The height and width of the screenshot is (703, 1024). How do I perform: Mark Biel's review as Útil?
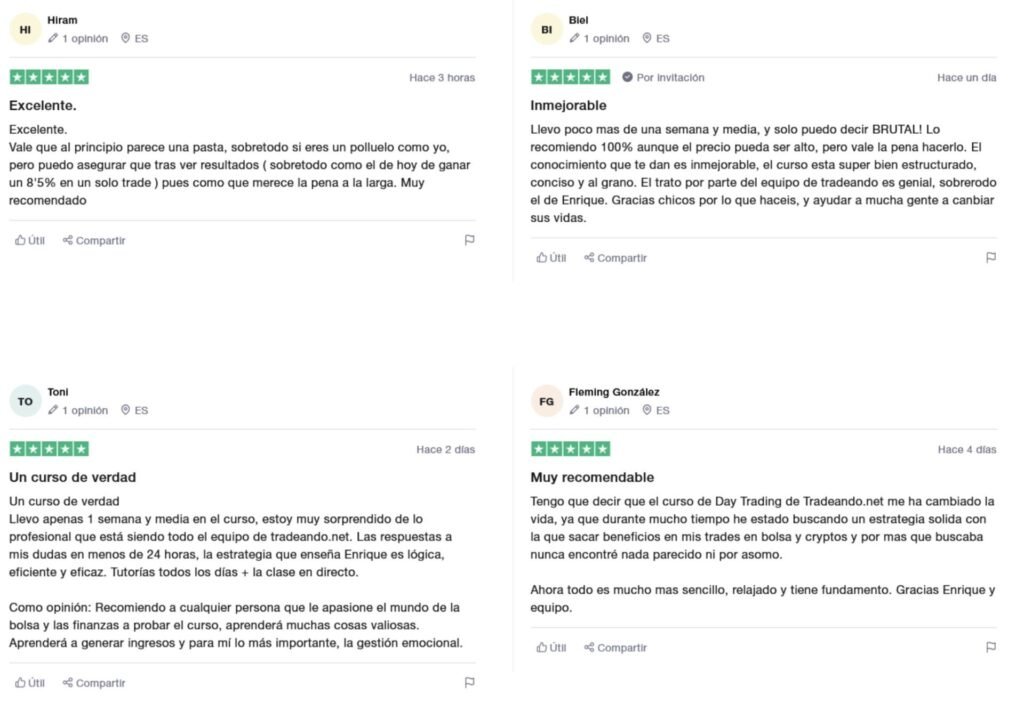coord(551,257)
